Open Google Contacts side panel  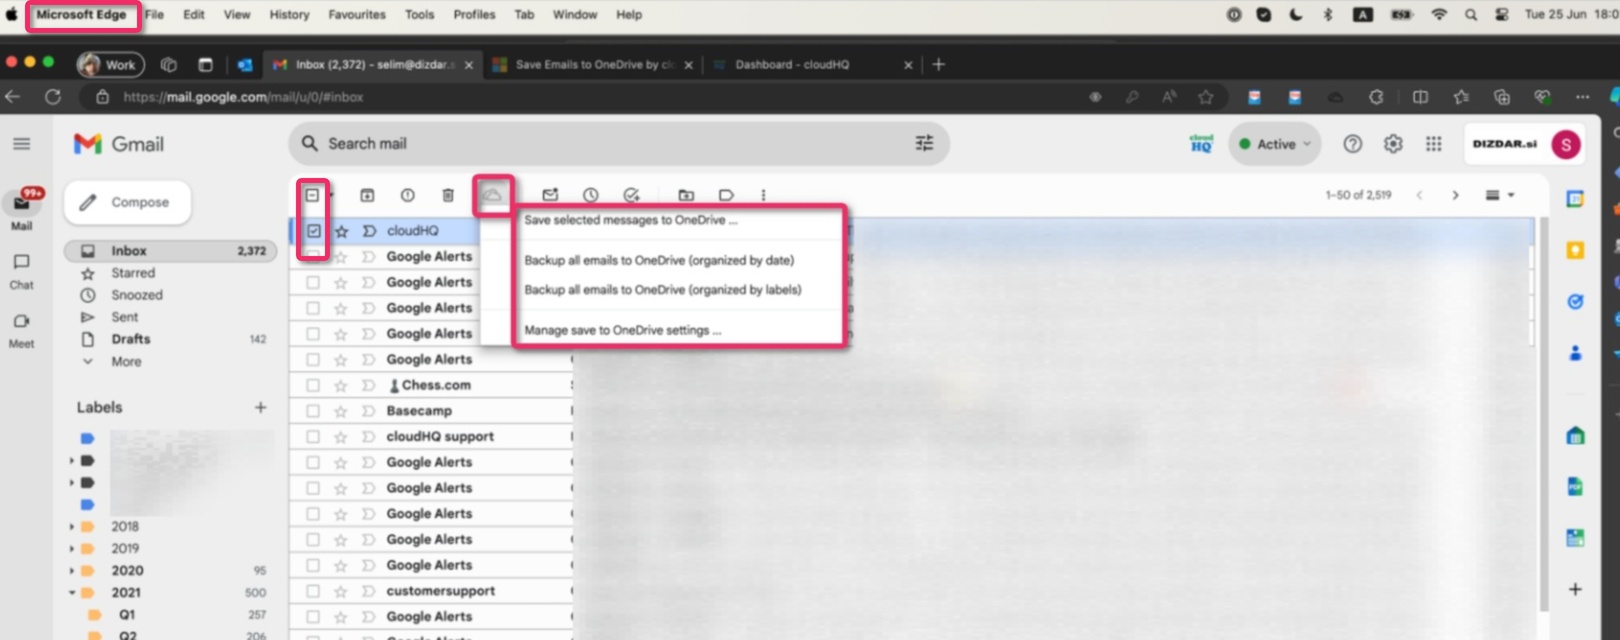pyautogui.click(x=1575, y=353)
